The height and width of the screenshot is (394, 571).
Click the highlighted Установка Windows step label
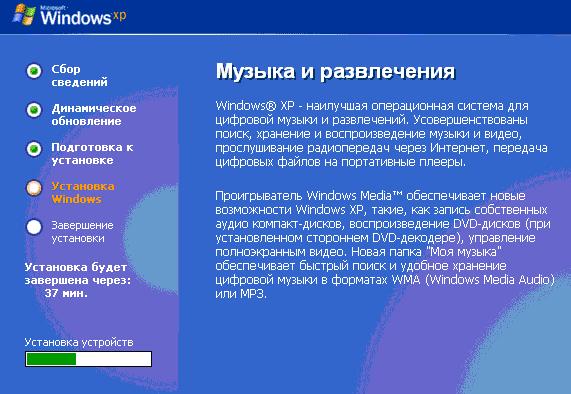point(83,193)
